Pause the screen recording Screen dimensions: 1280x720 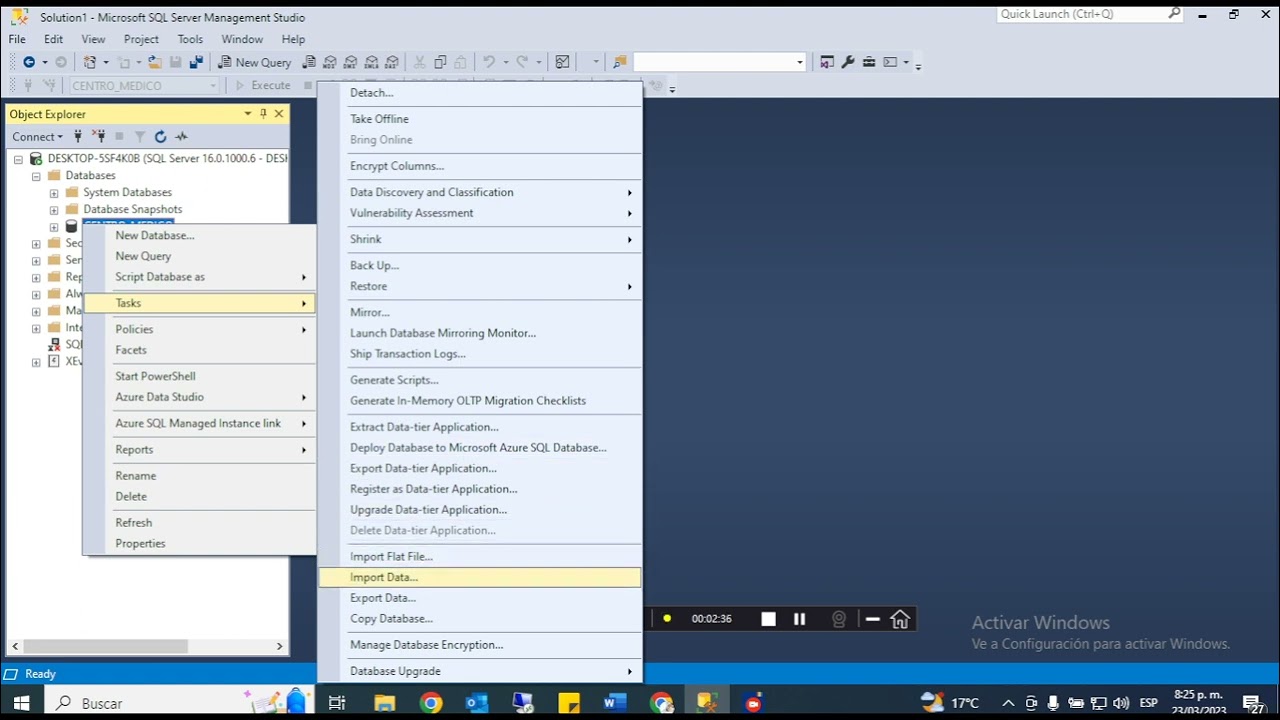pyautogui.click(x=799, y=619)
